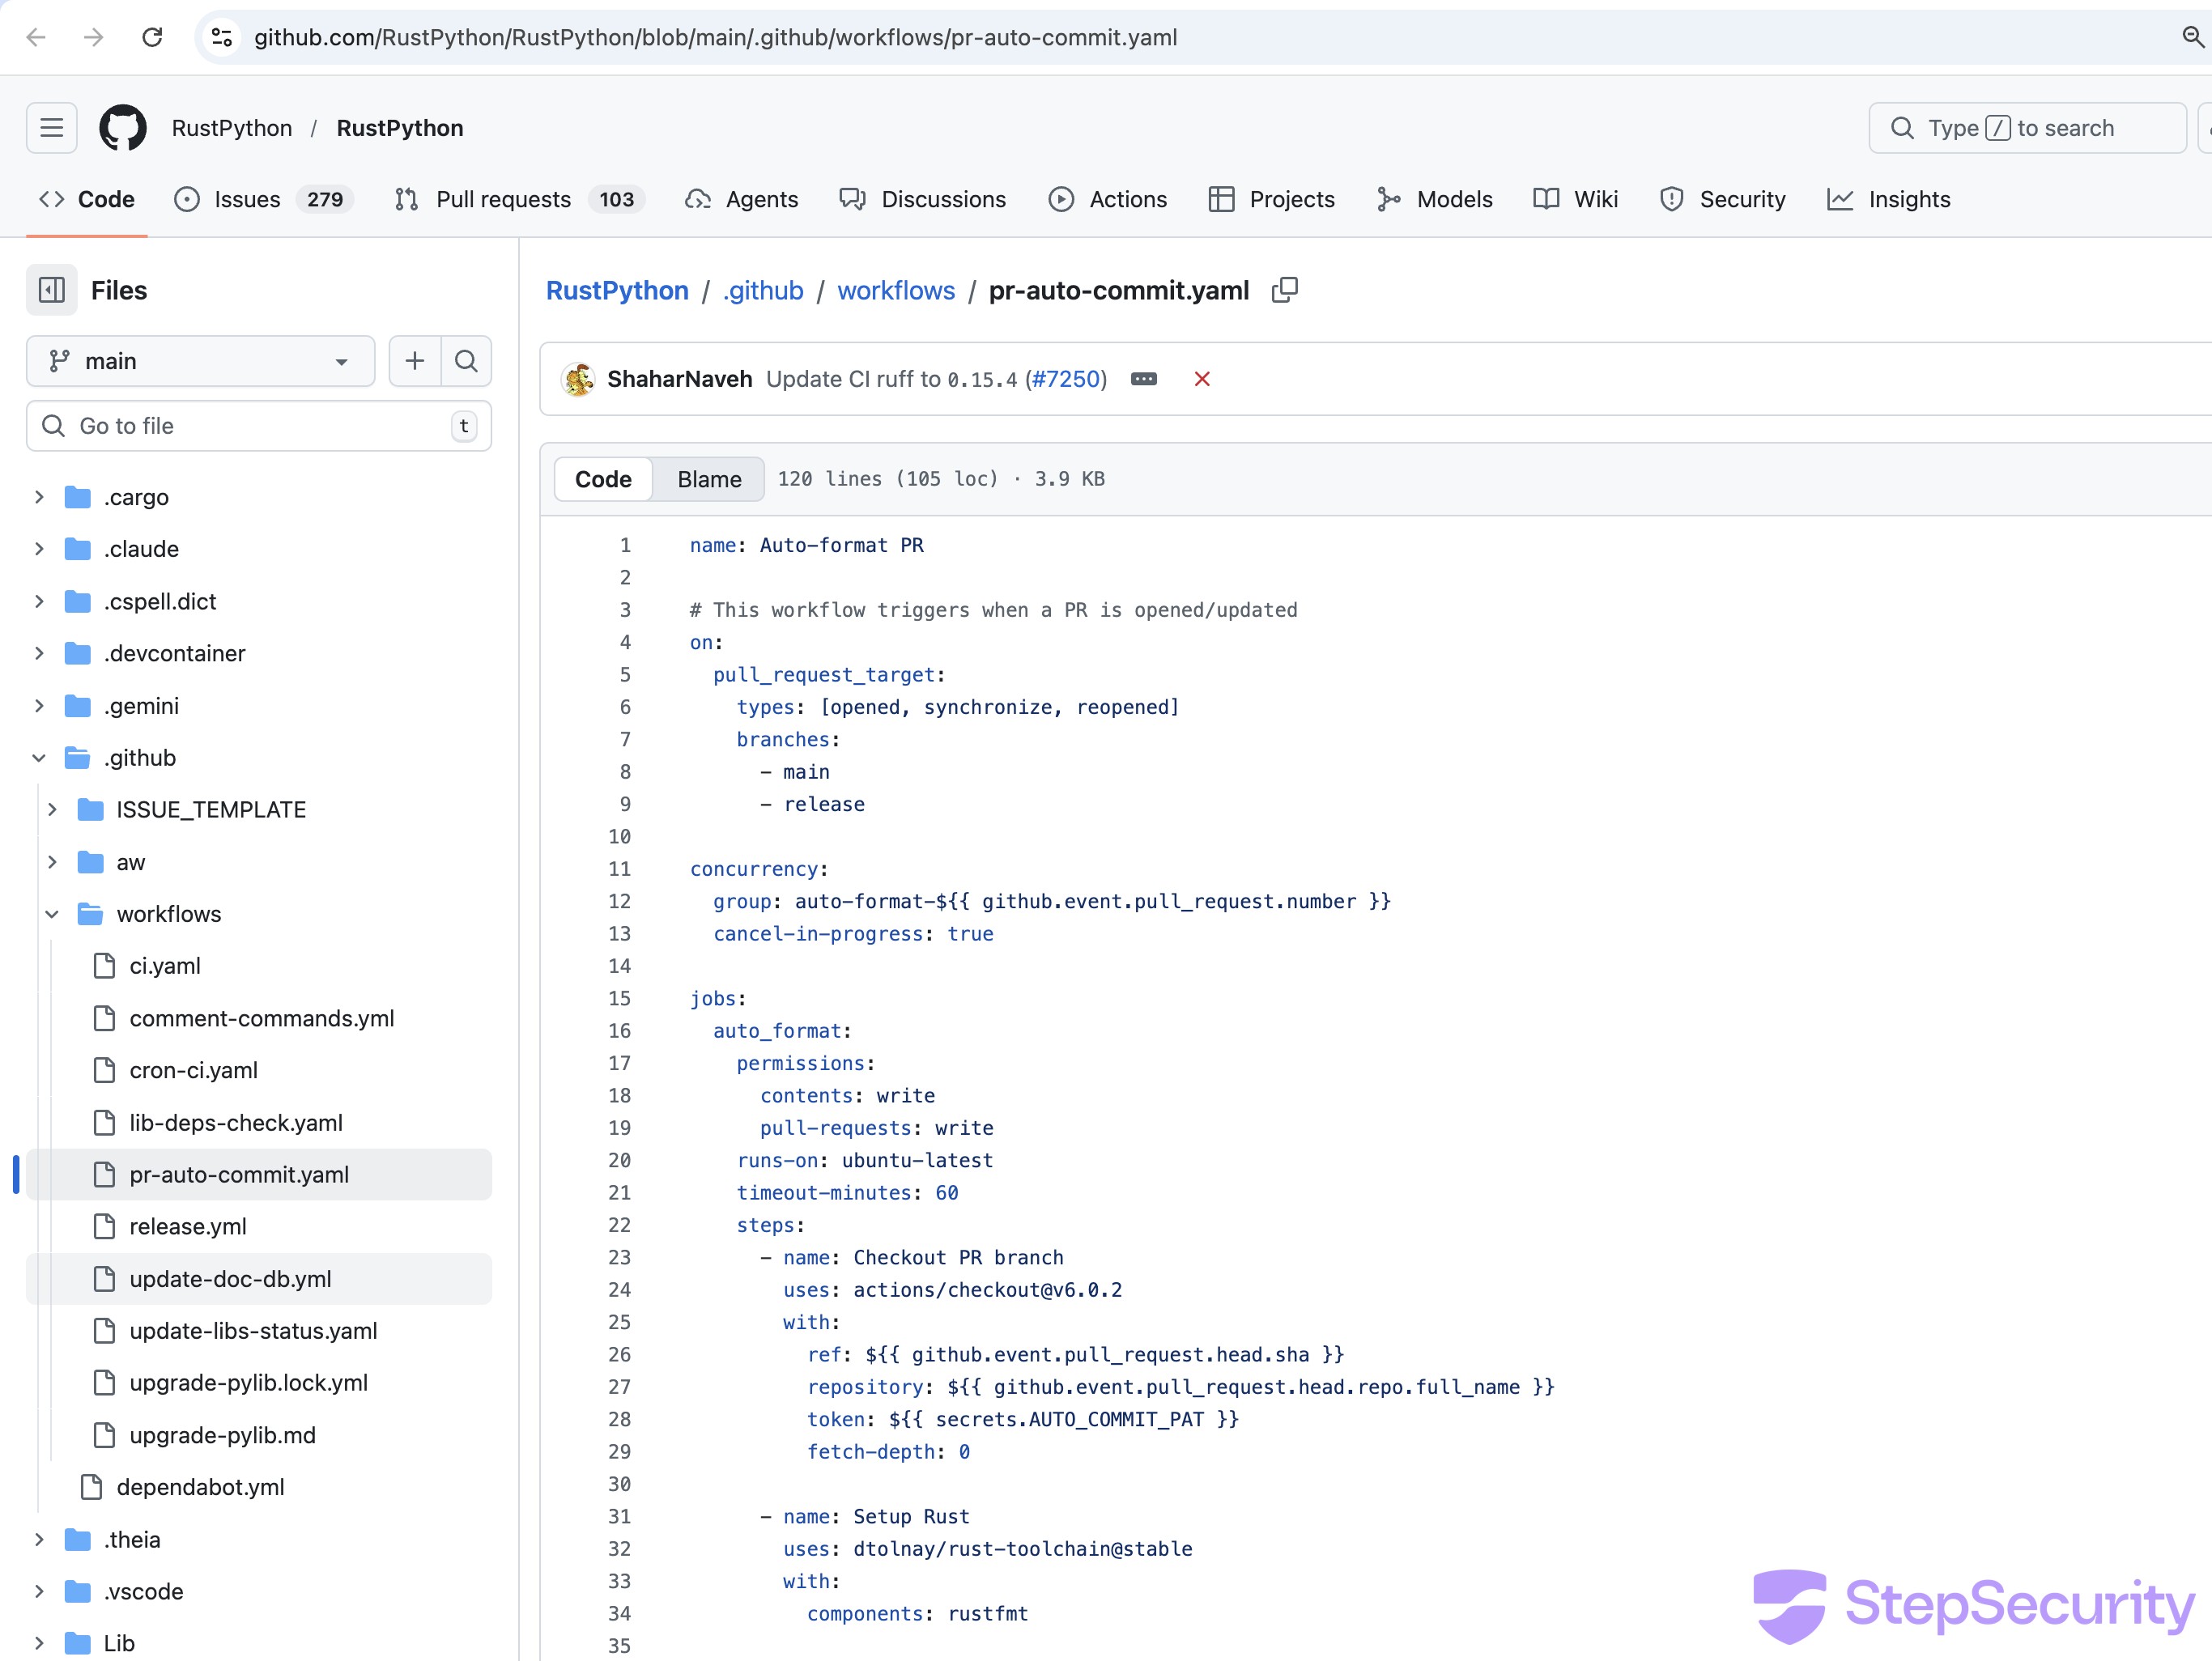This screenshot has width=2212, height=1661.
Task: Click the red failed status X
Action: pos(1202,379)
